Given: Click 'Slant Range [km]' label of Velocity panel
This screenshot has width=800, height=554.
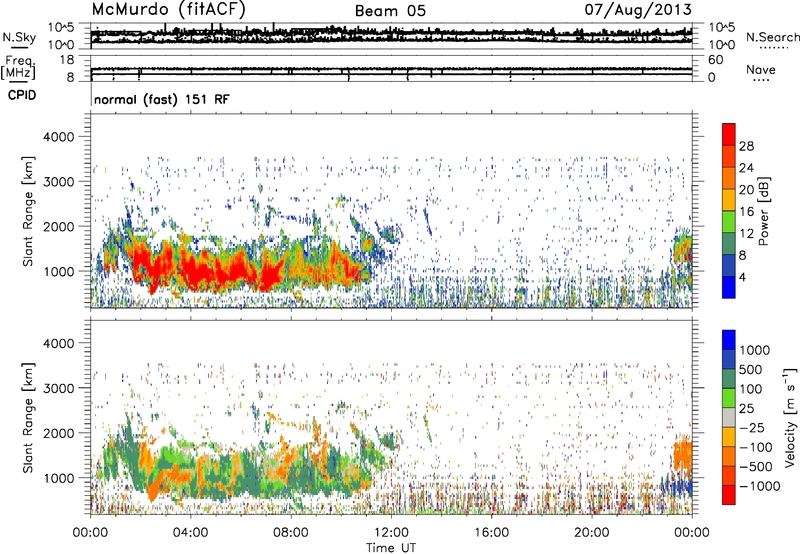Looking at the screenshot, I should pyautogui.click(x=29, y=418).
